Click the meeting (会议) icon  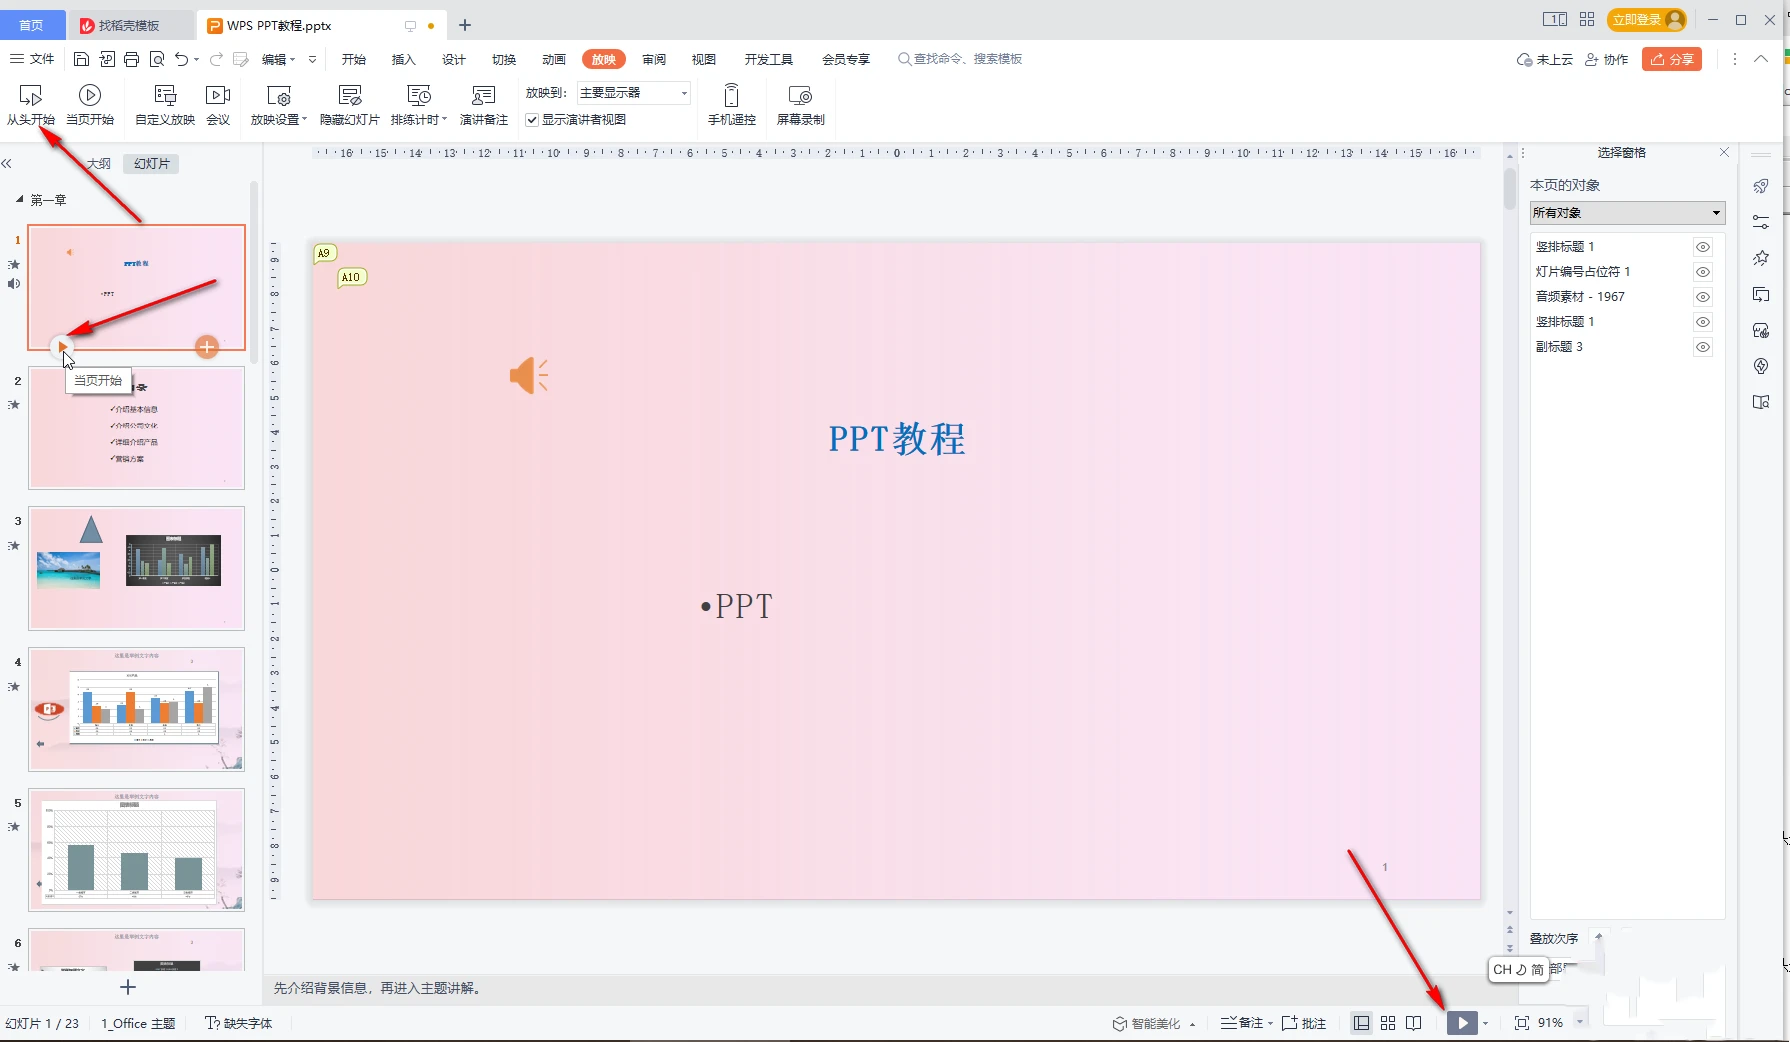[x=218, y=104]
